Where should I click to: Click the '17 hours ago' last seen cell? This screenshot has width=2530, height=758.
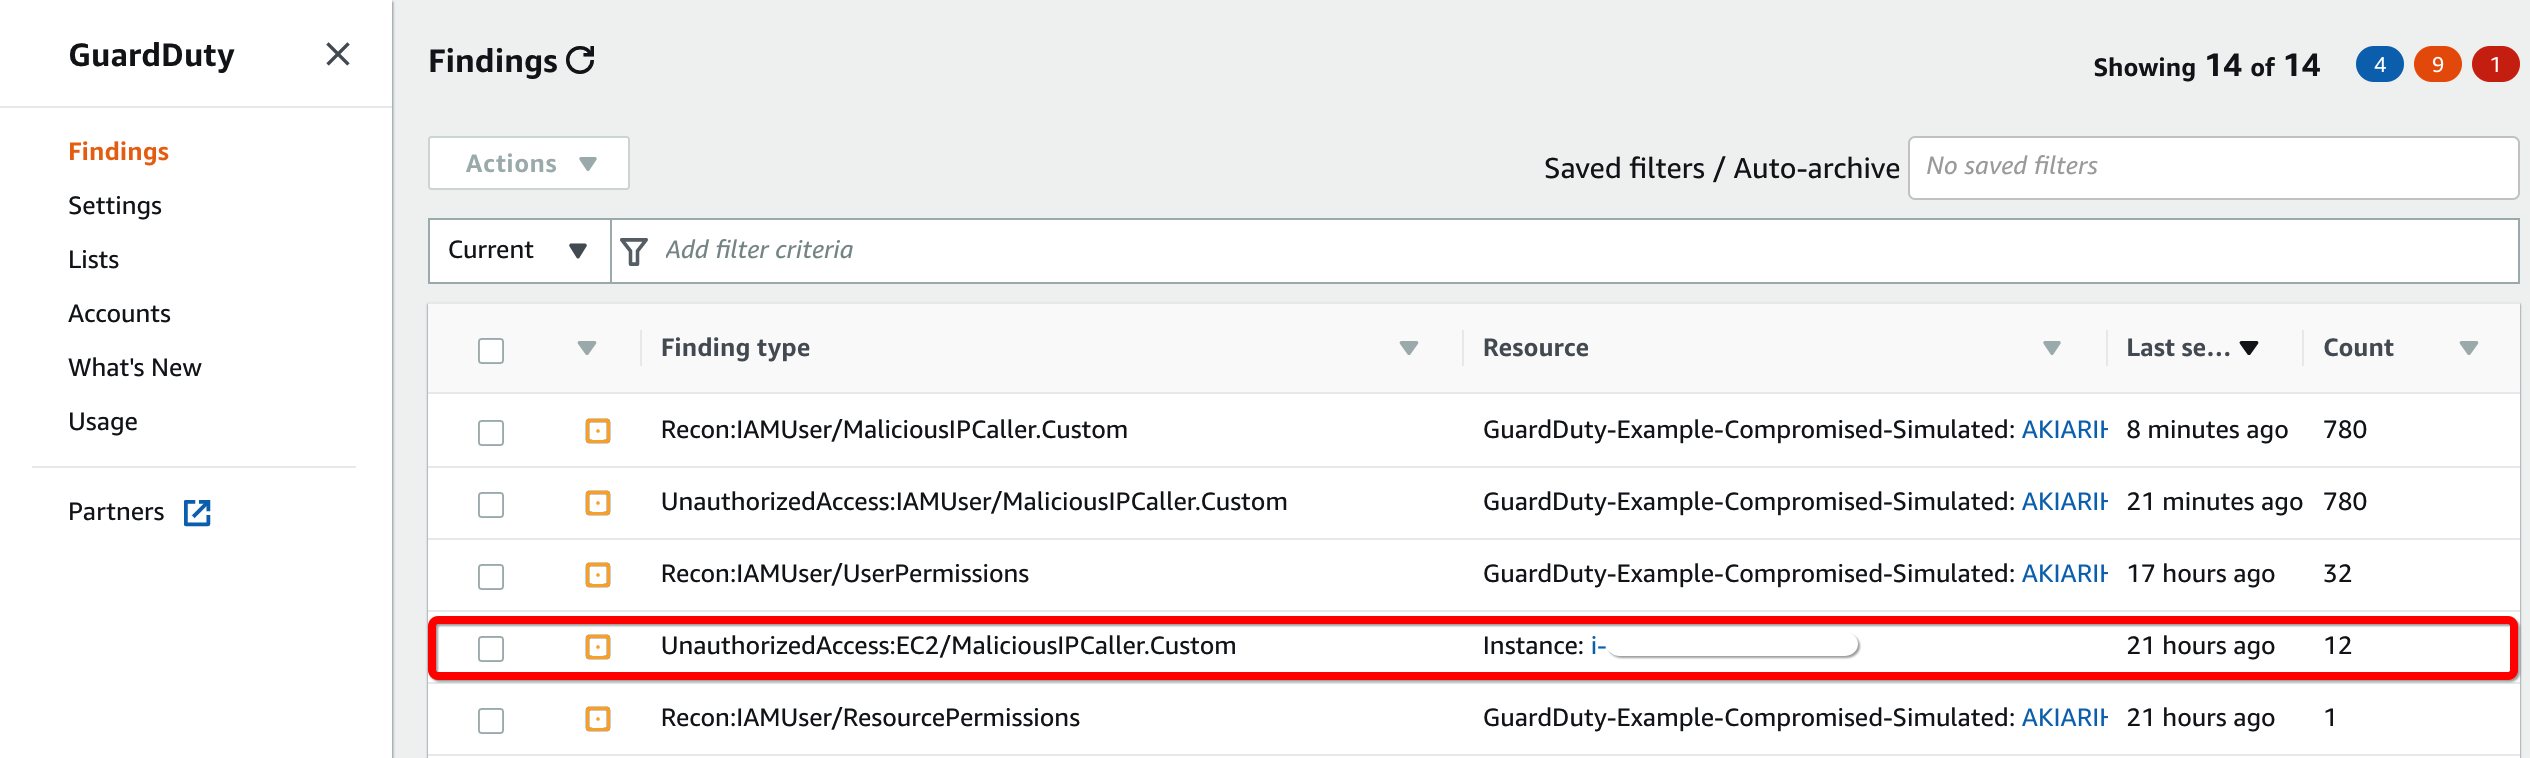(2200, 573)
